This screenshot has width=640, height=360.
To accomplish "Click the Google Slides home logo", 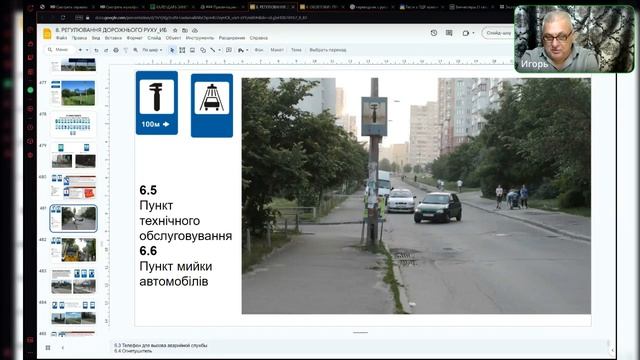I will [x=47, y=34].
